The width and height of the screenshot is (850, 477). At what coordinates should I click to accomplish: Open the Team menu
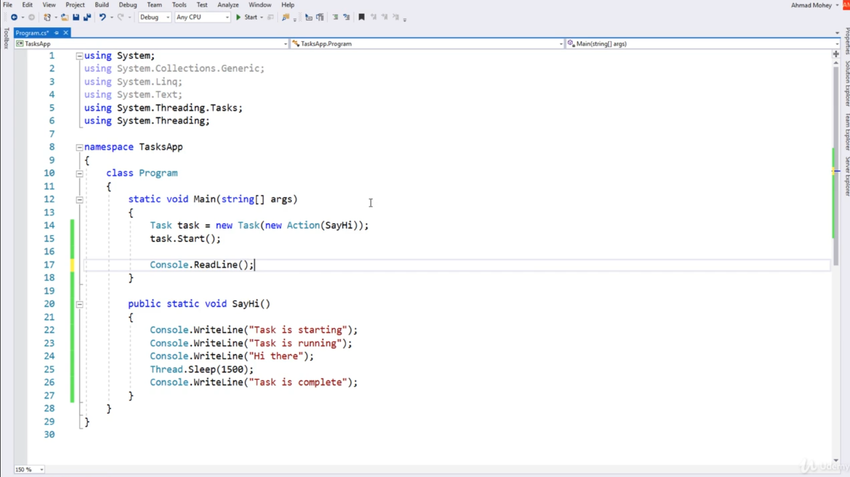[154, 5]
